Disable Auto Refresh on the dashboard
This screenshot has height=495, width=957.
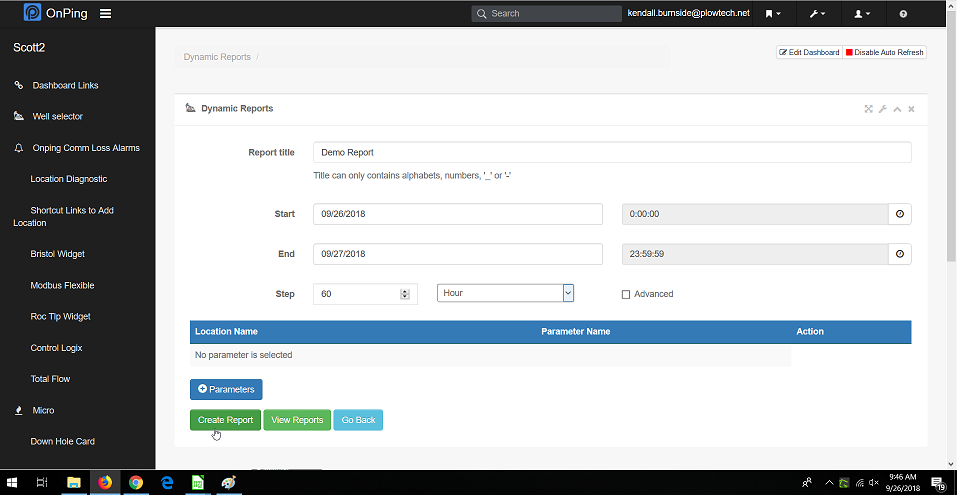(885, 52)
